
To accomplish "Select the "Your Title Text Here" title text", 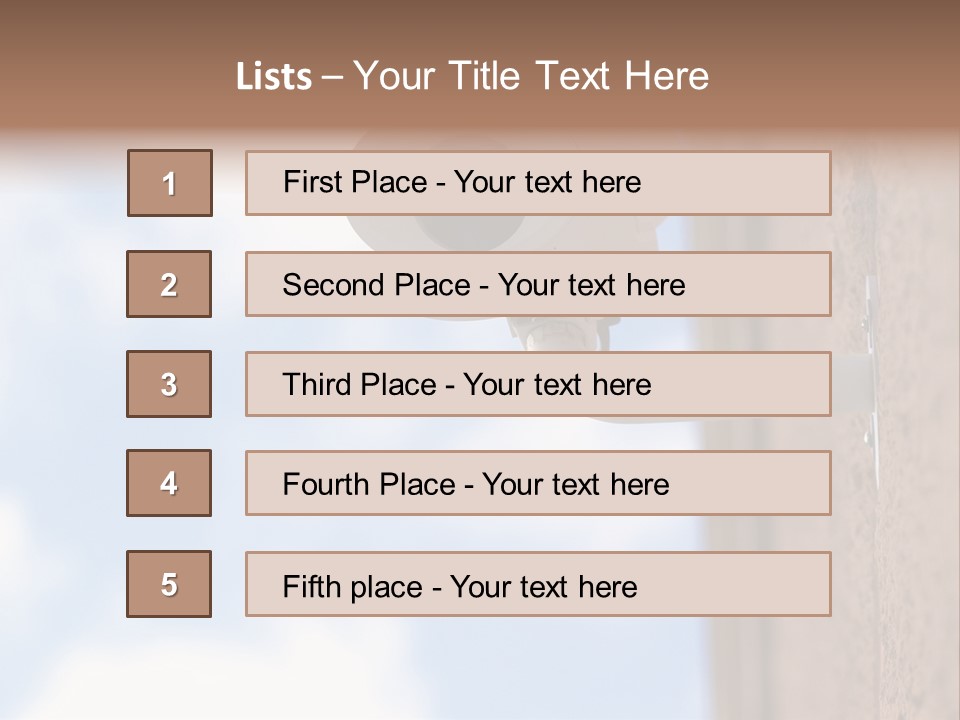I will pos(531,76).
